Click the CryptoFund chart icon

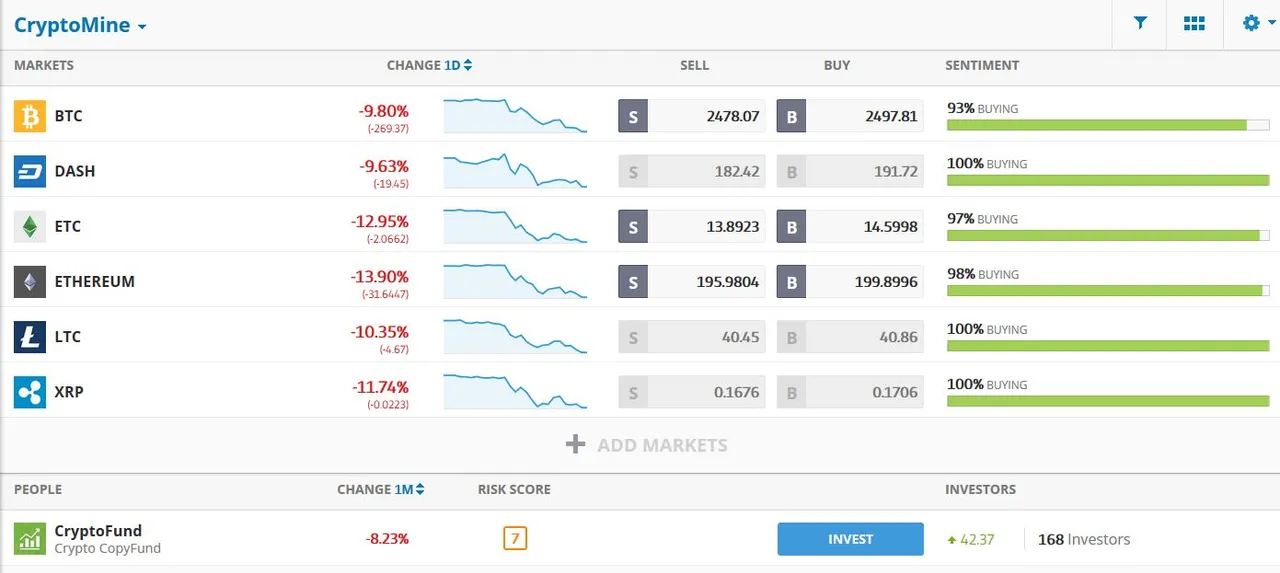(30, 539)
